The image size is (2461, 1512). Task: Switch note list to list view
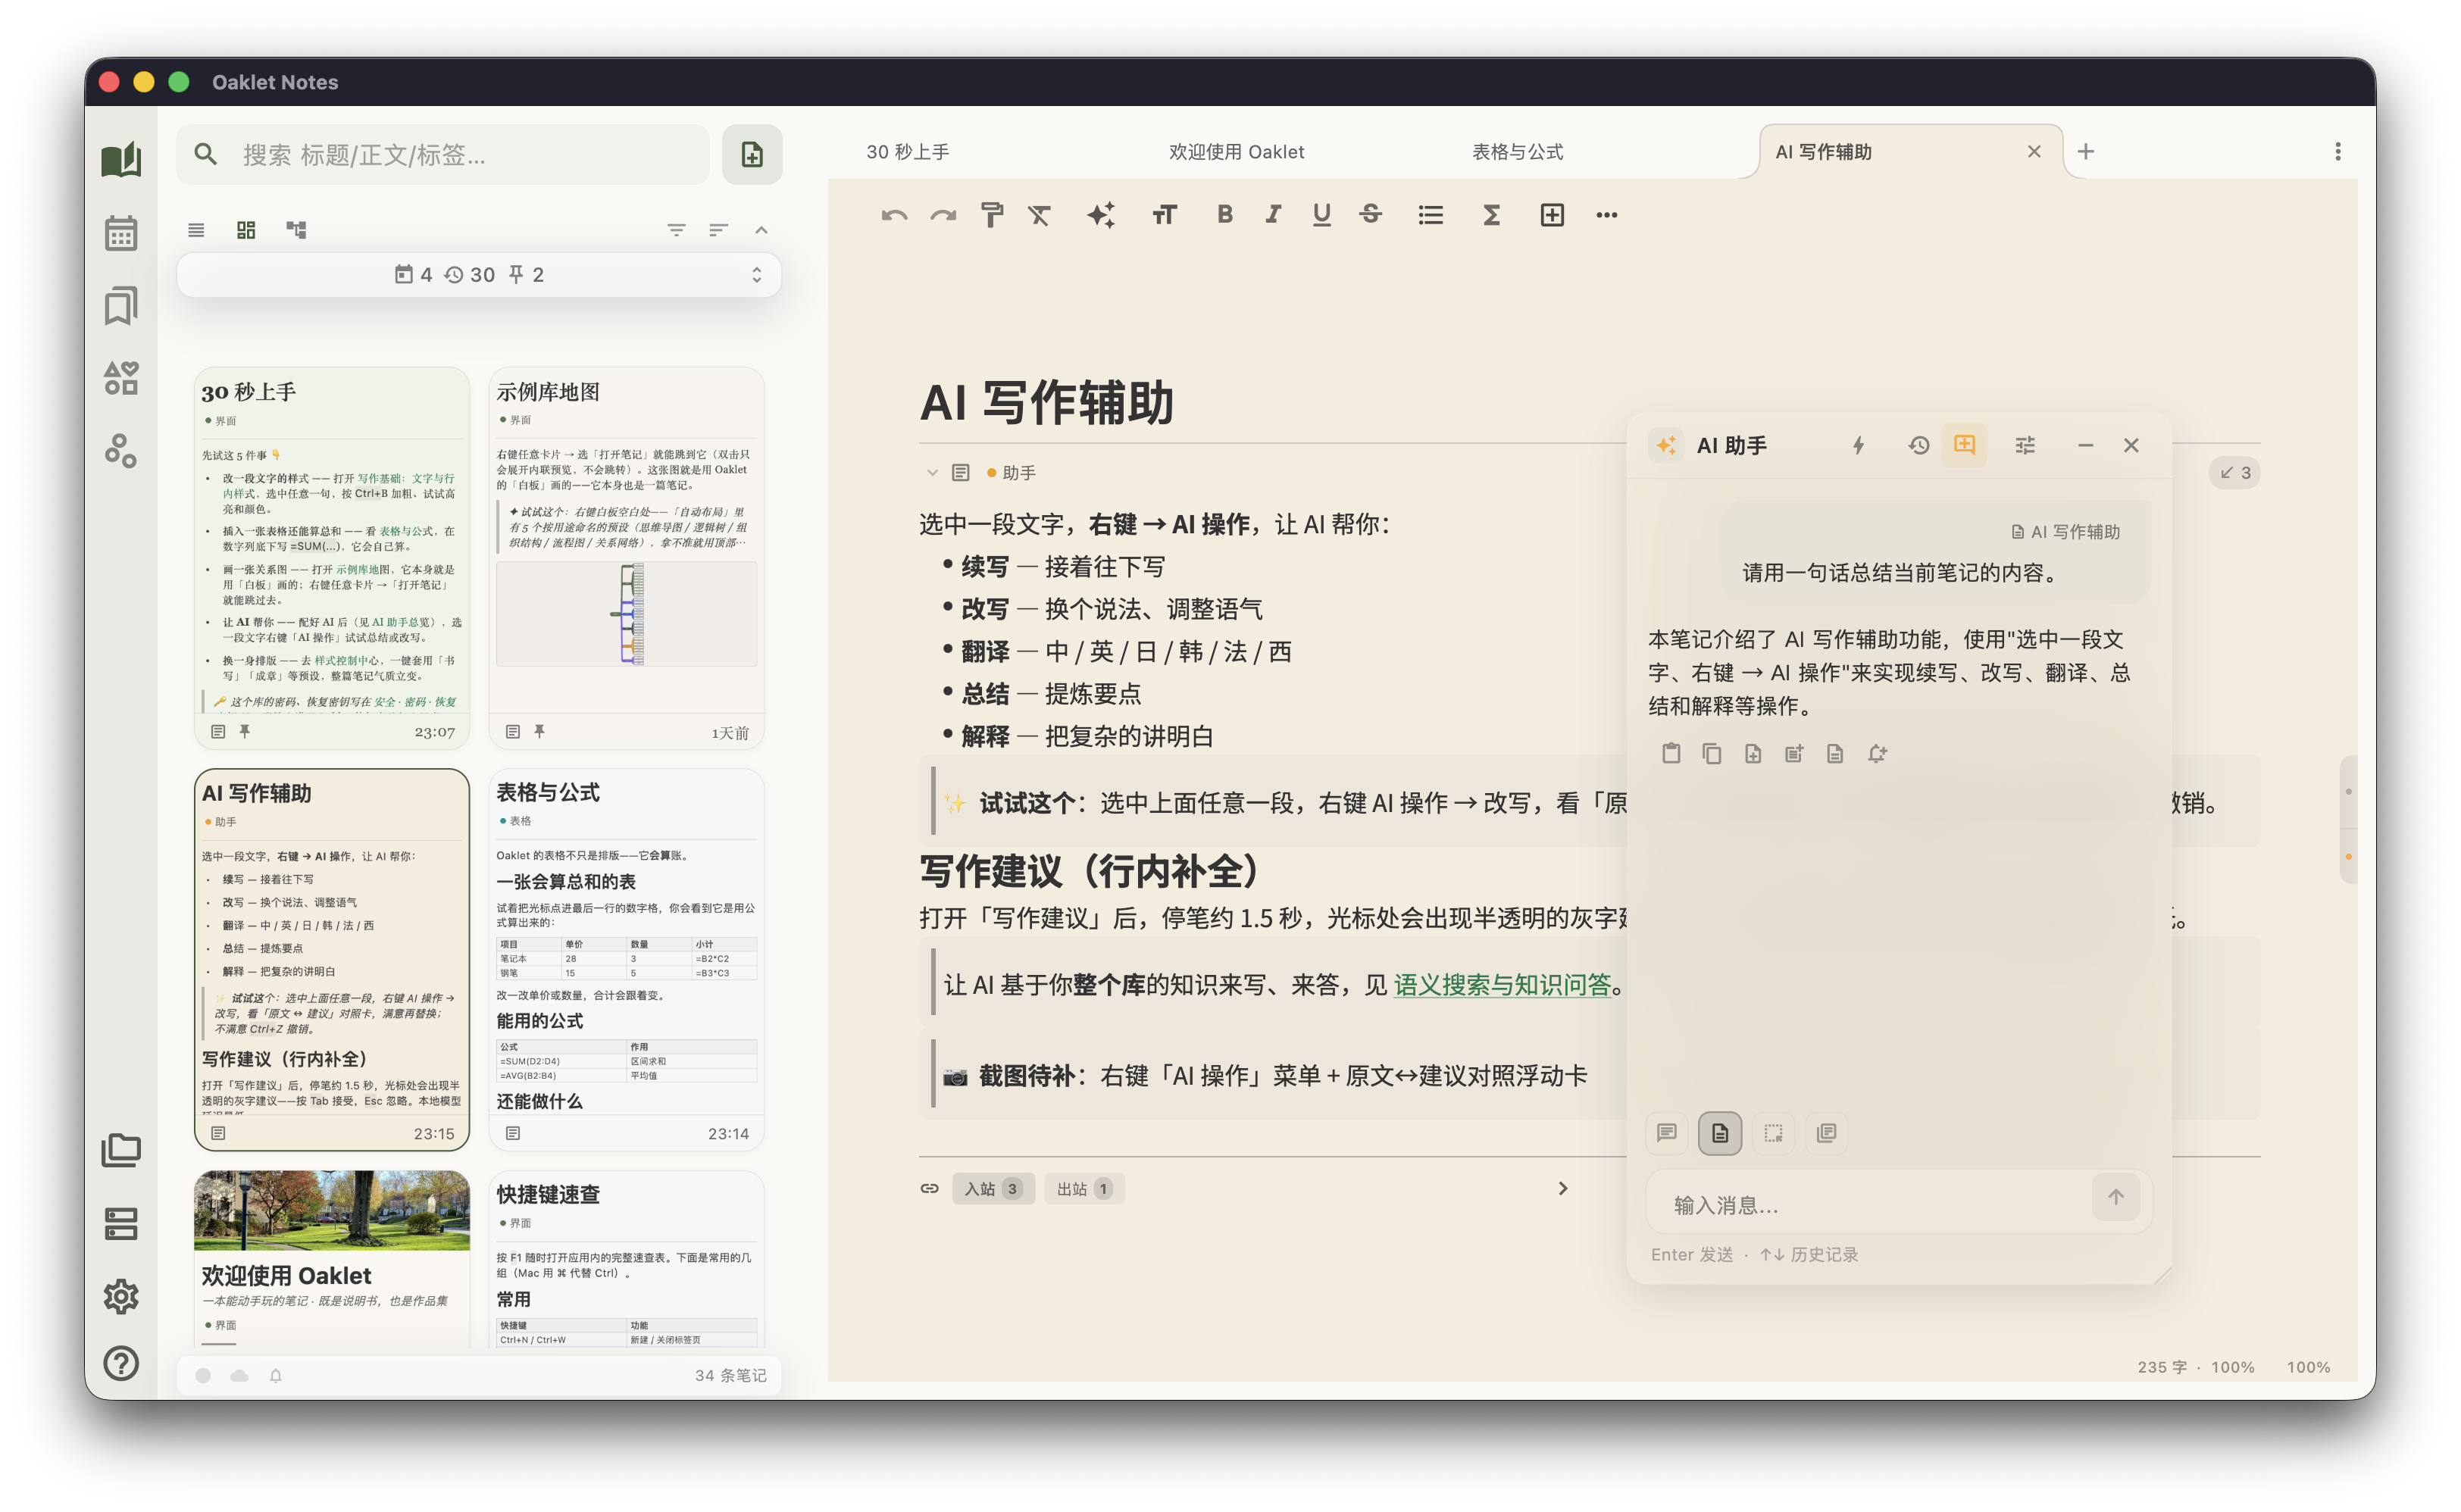tap(196, 230)
